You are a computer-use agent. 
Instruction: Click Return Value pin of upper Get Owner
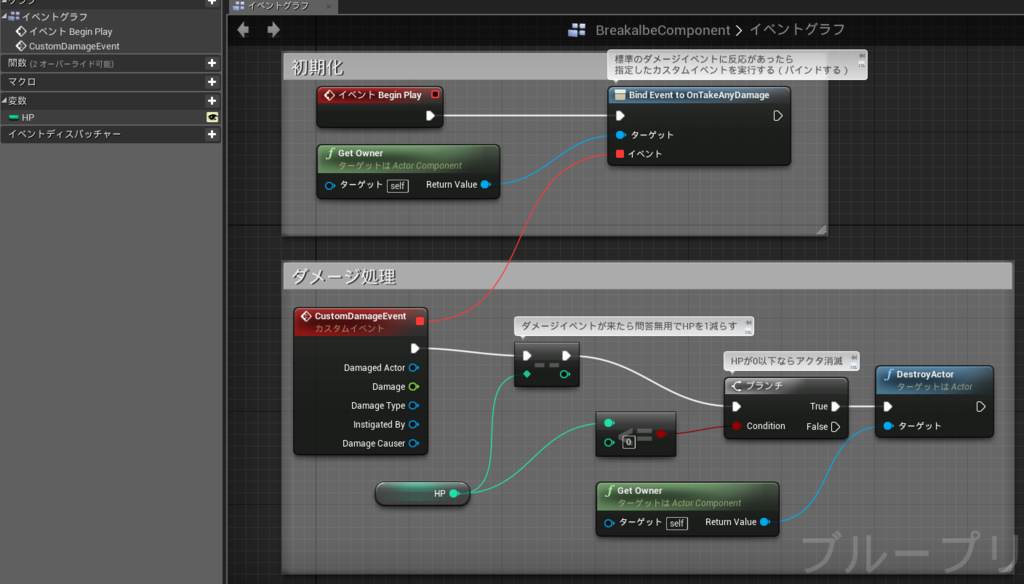coord(485,185)
